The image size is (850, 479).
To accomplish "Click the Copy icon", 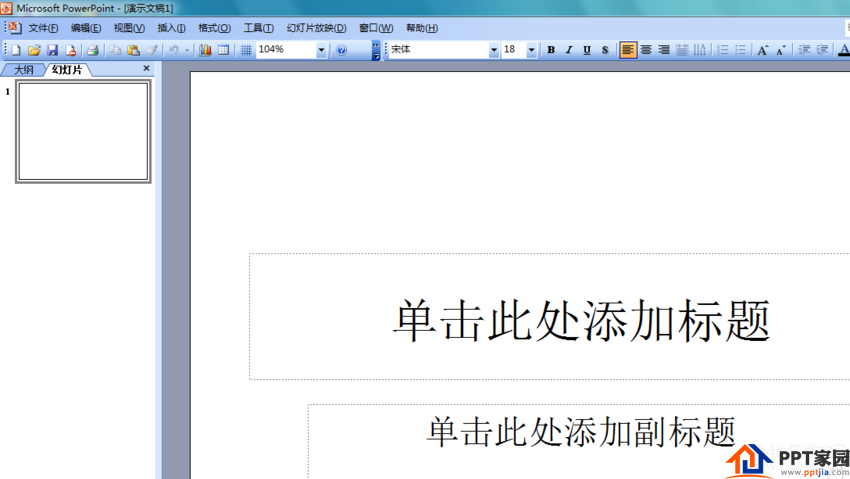I will [115, 50].
